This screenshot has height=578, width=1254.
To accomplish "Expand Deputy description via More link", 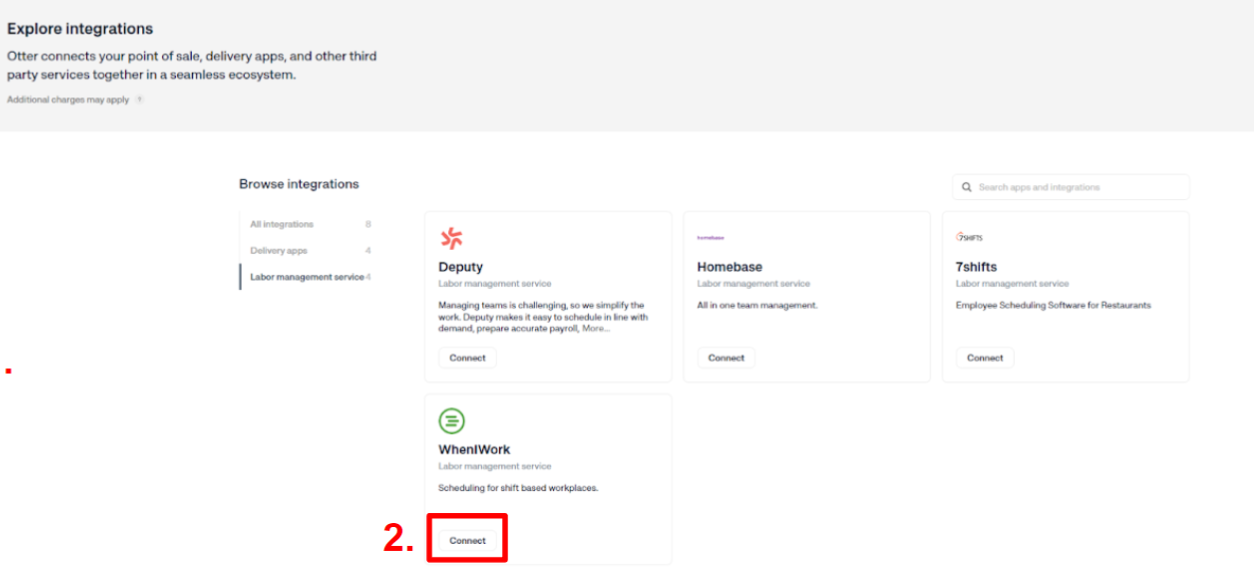I will (x=596, y=328).
